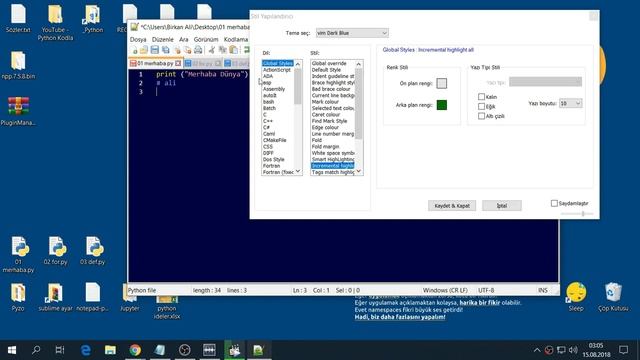Enable the Eğik italic checkbox
The width and height of the screenshot is (640, 360).
point(481,107)
